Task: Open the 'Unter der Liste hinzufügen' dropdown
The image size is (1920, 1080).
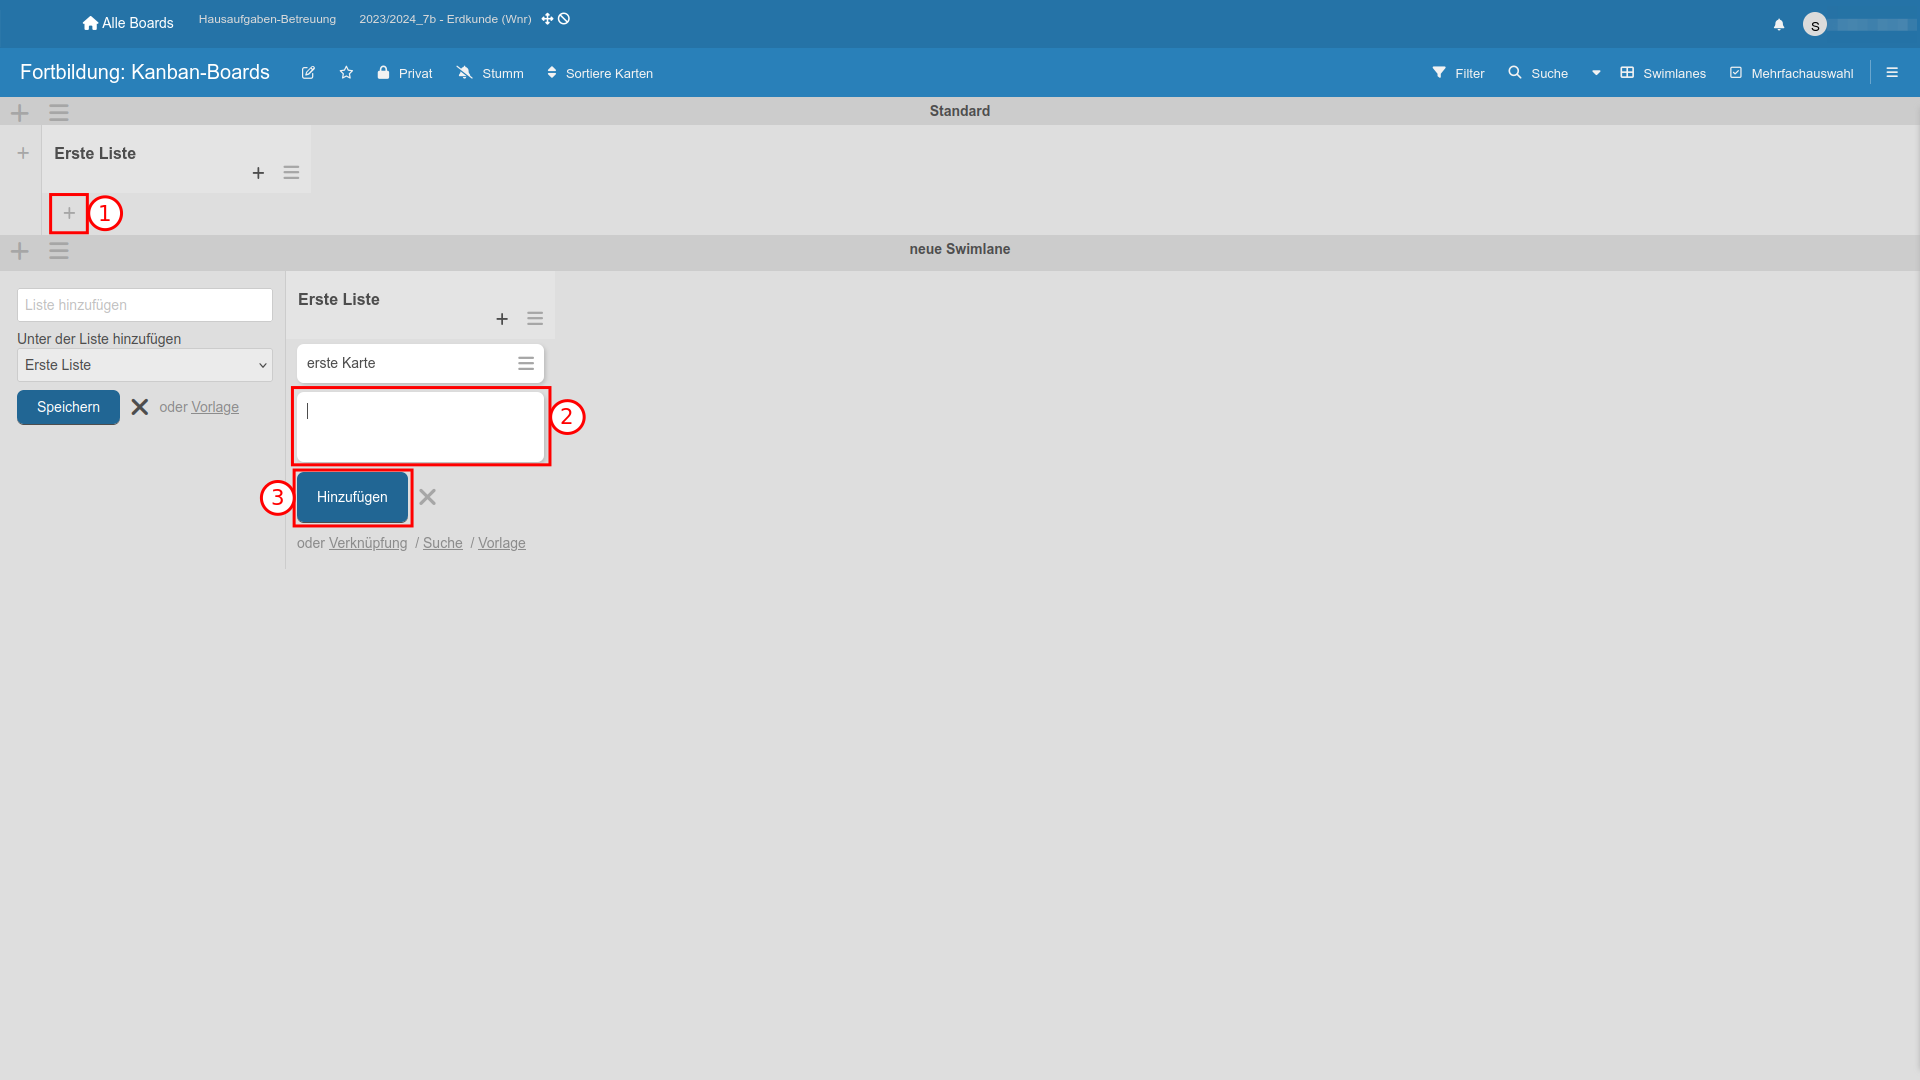Action: click(145, 365)
